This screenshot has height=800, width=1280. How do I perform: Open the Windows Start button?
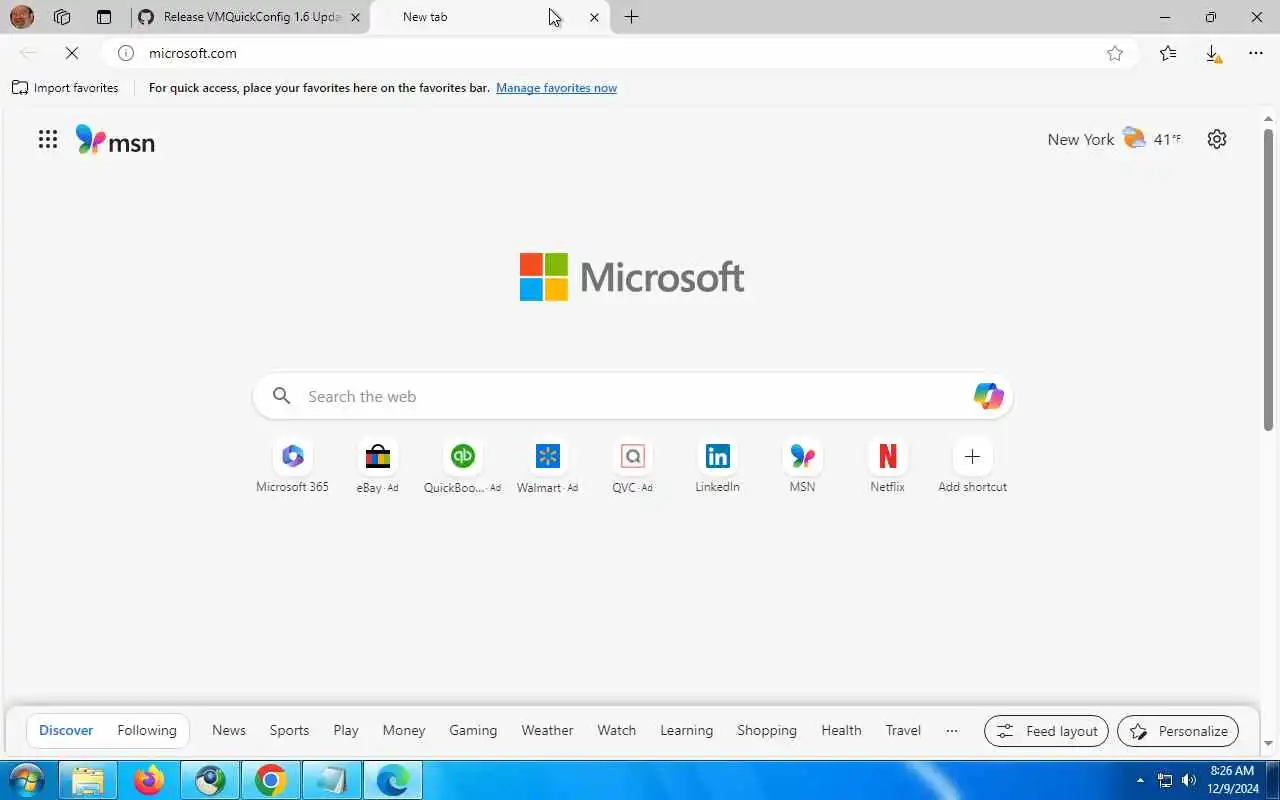(26, 780)
